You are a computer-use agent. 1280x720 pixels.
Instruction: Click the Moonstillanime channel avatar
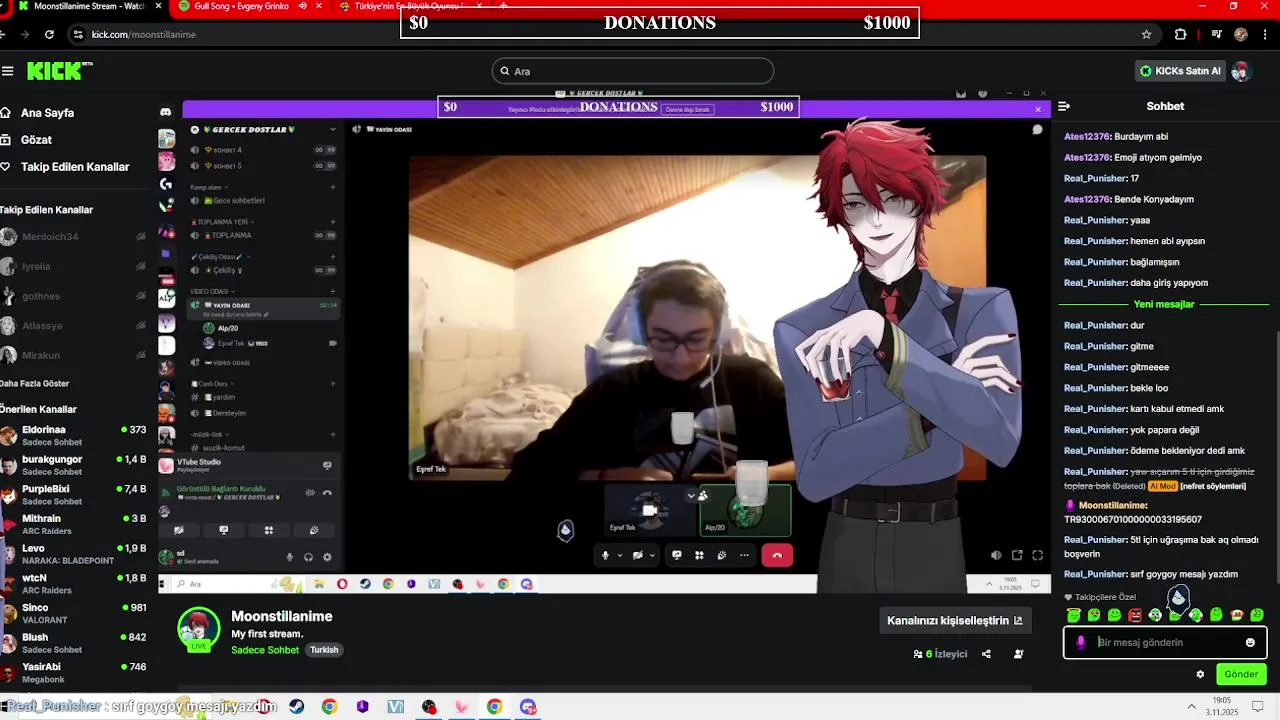point(198,629)
